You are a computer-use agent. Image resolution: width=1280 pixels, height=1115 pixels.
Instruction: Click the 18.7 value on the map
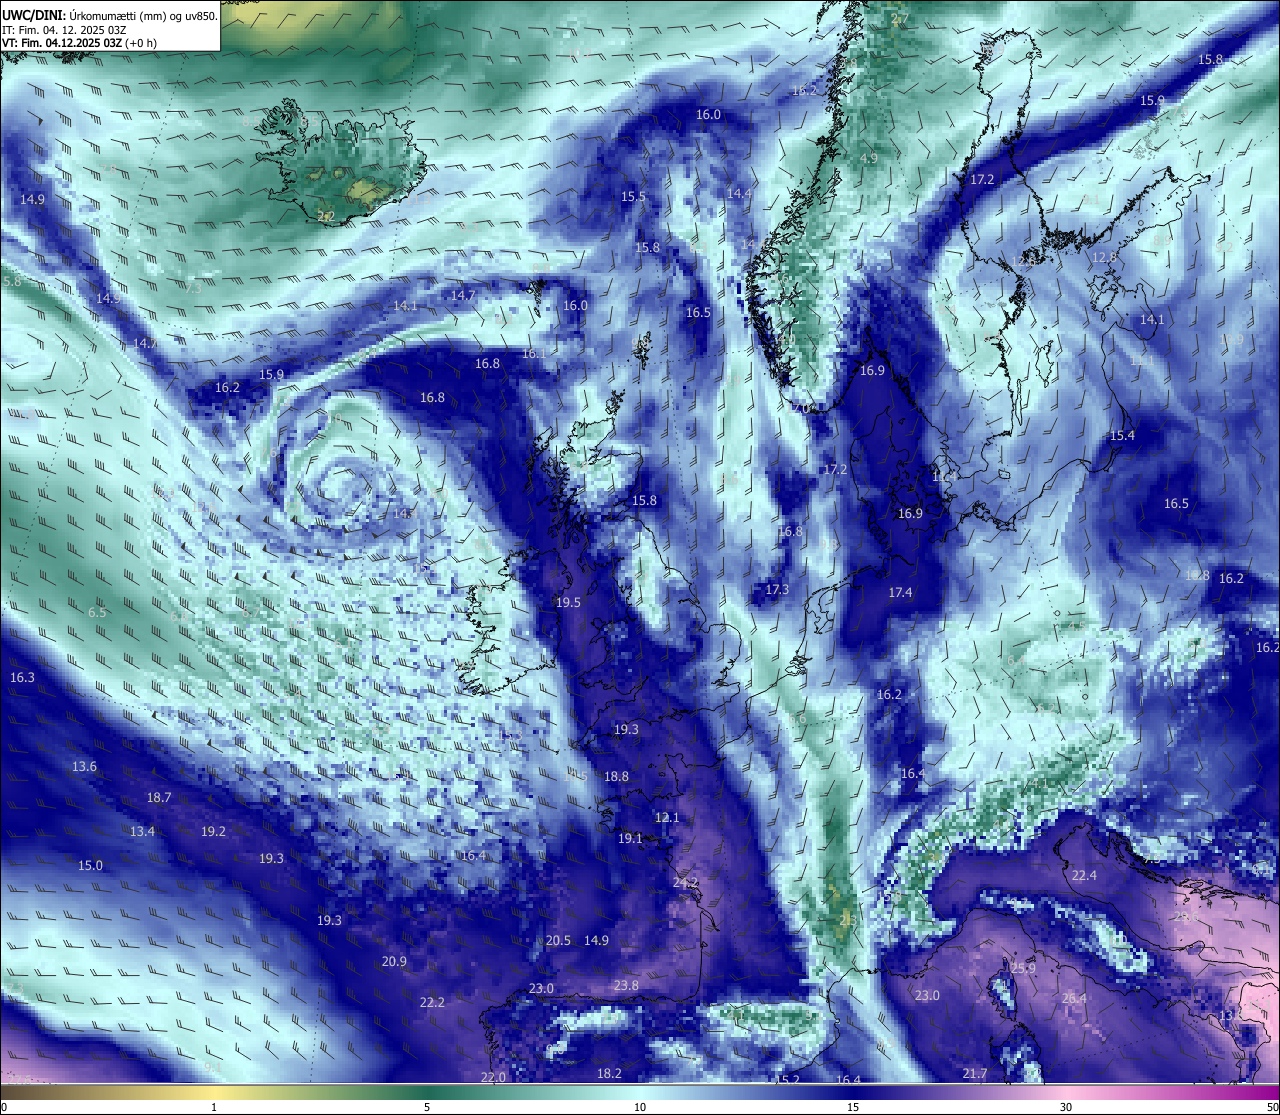point(158,798)
